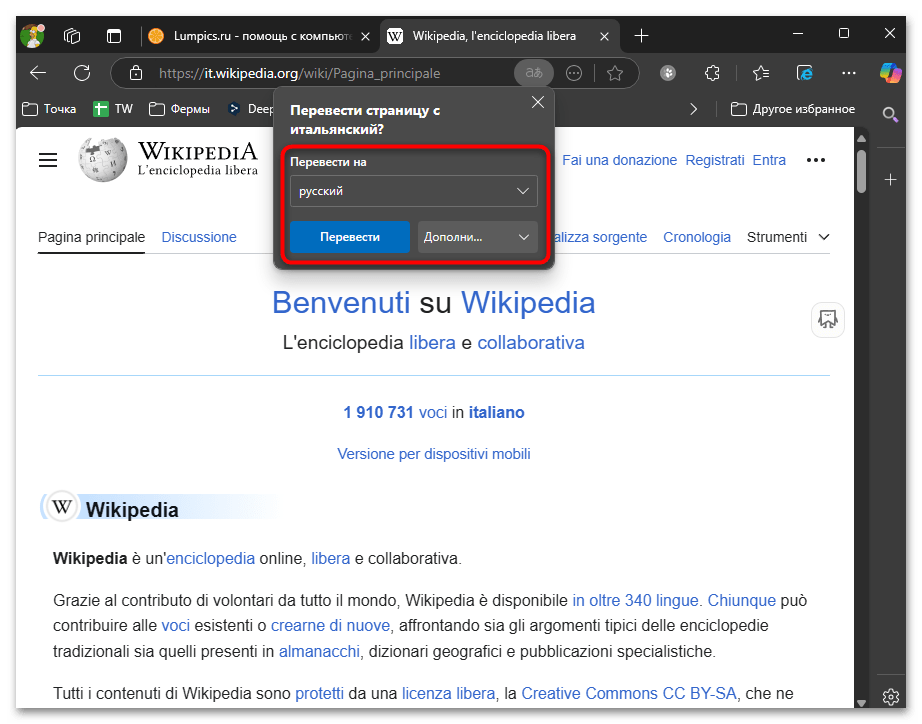Close the translate popup

tap(537, 102)
